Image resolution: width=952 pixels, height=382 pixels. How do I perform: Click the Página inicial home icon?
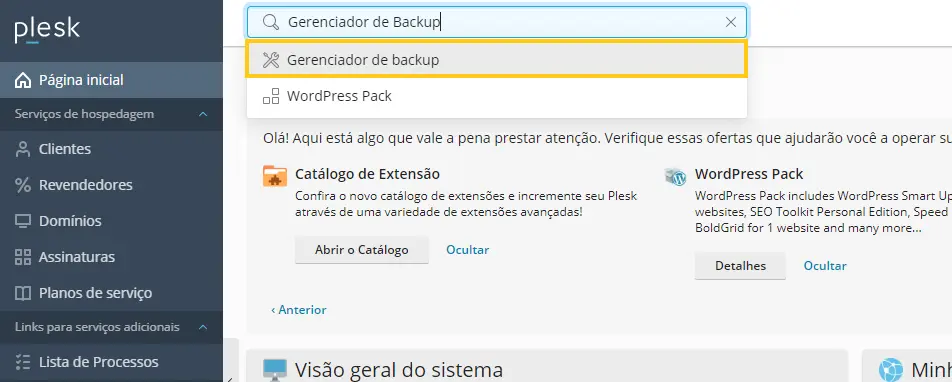[x=23, y=80]
